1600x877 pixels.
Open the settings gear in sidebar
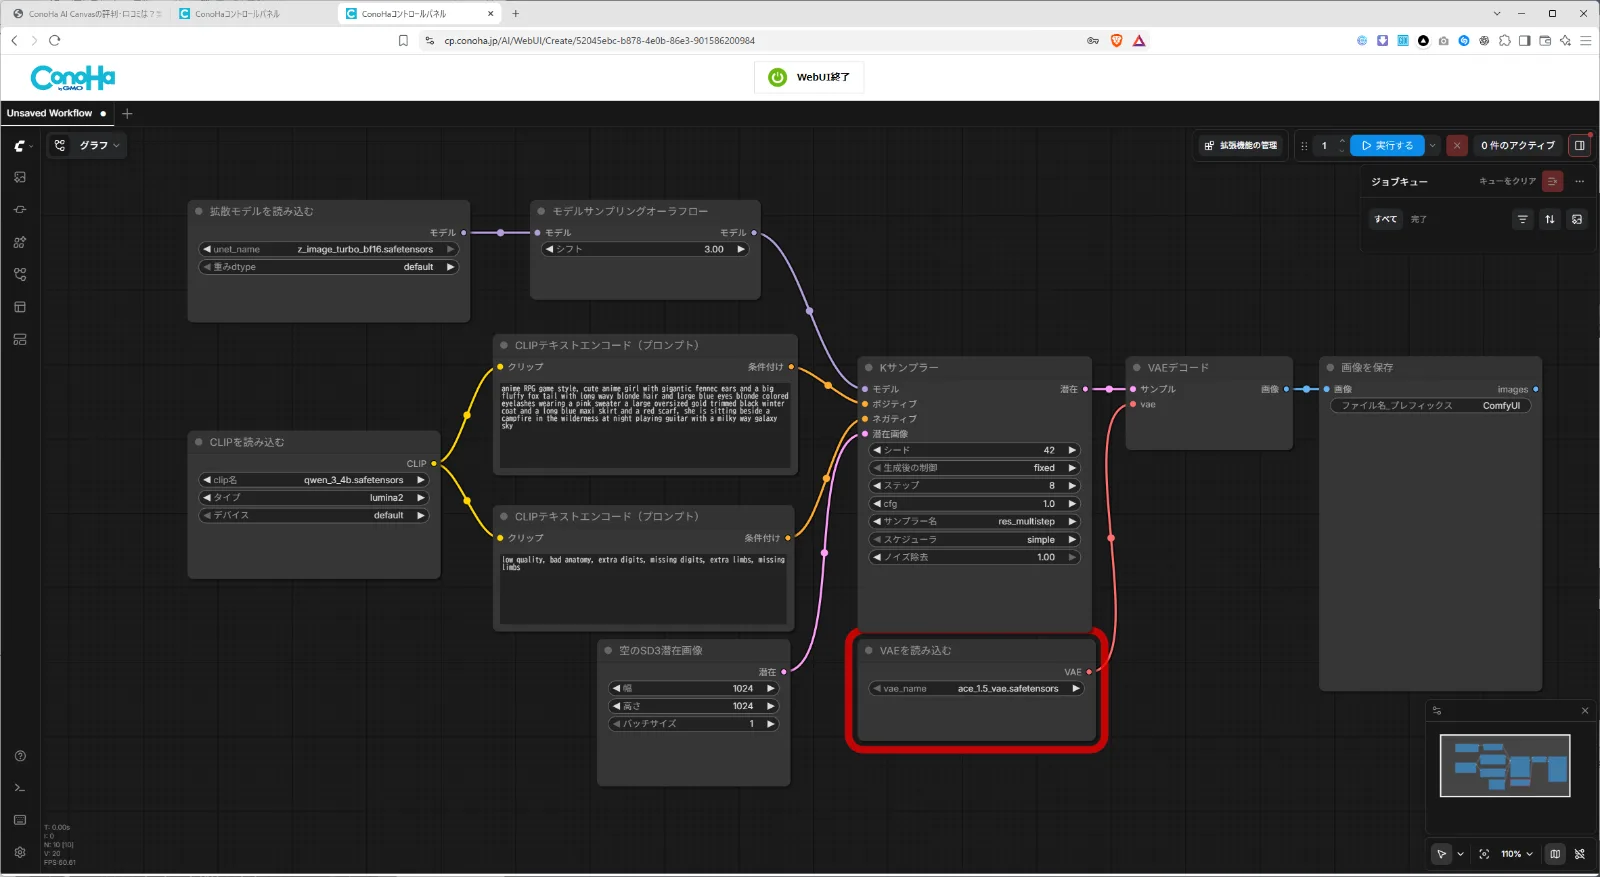[x=20, y=852]
